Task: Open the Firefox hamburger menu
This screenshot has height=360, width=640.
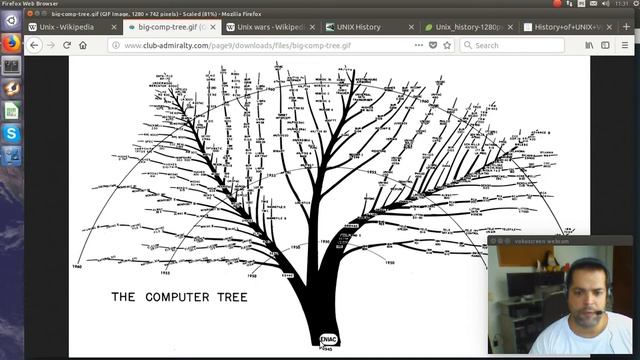Action: [625, 45]
